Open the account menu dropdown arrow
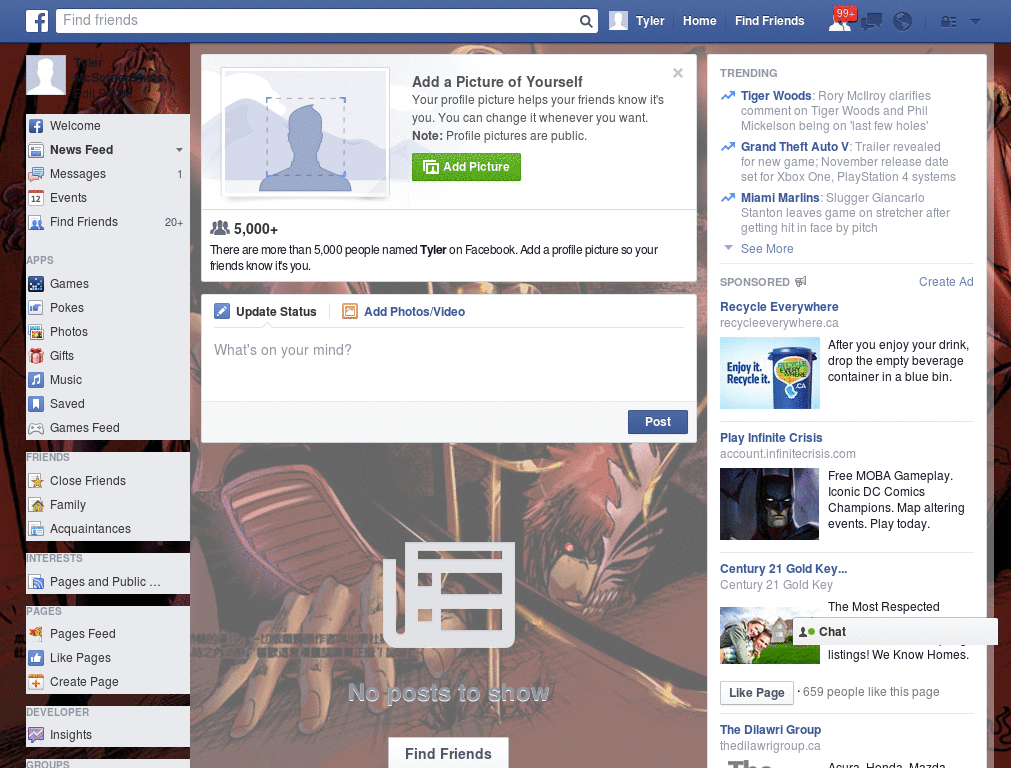1024x768 pixels. pyautogui.click(x=976, y=22)
